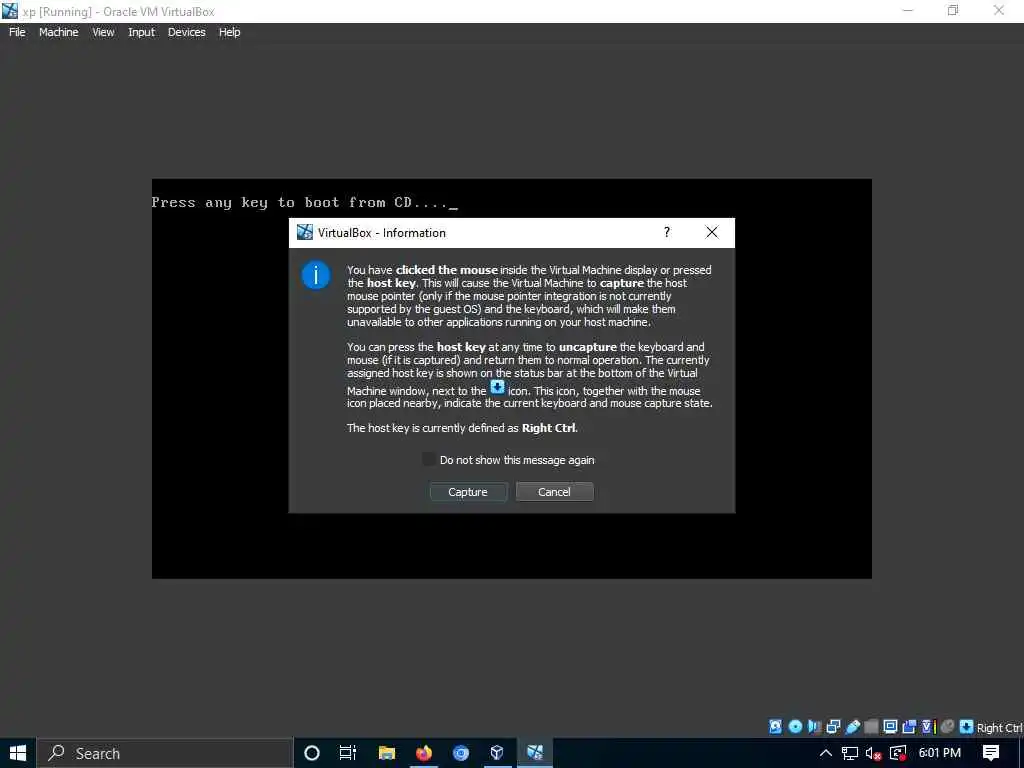
Task: Launch Firefox from taskbar
Action: point(424,753)
